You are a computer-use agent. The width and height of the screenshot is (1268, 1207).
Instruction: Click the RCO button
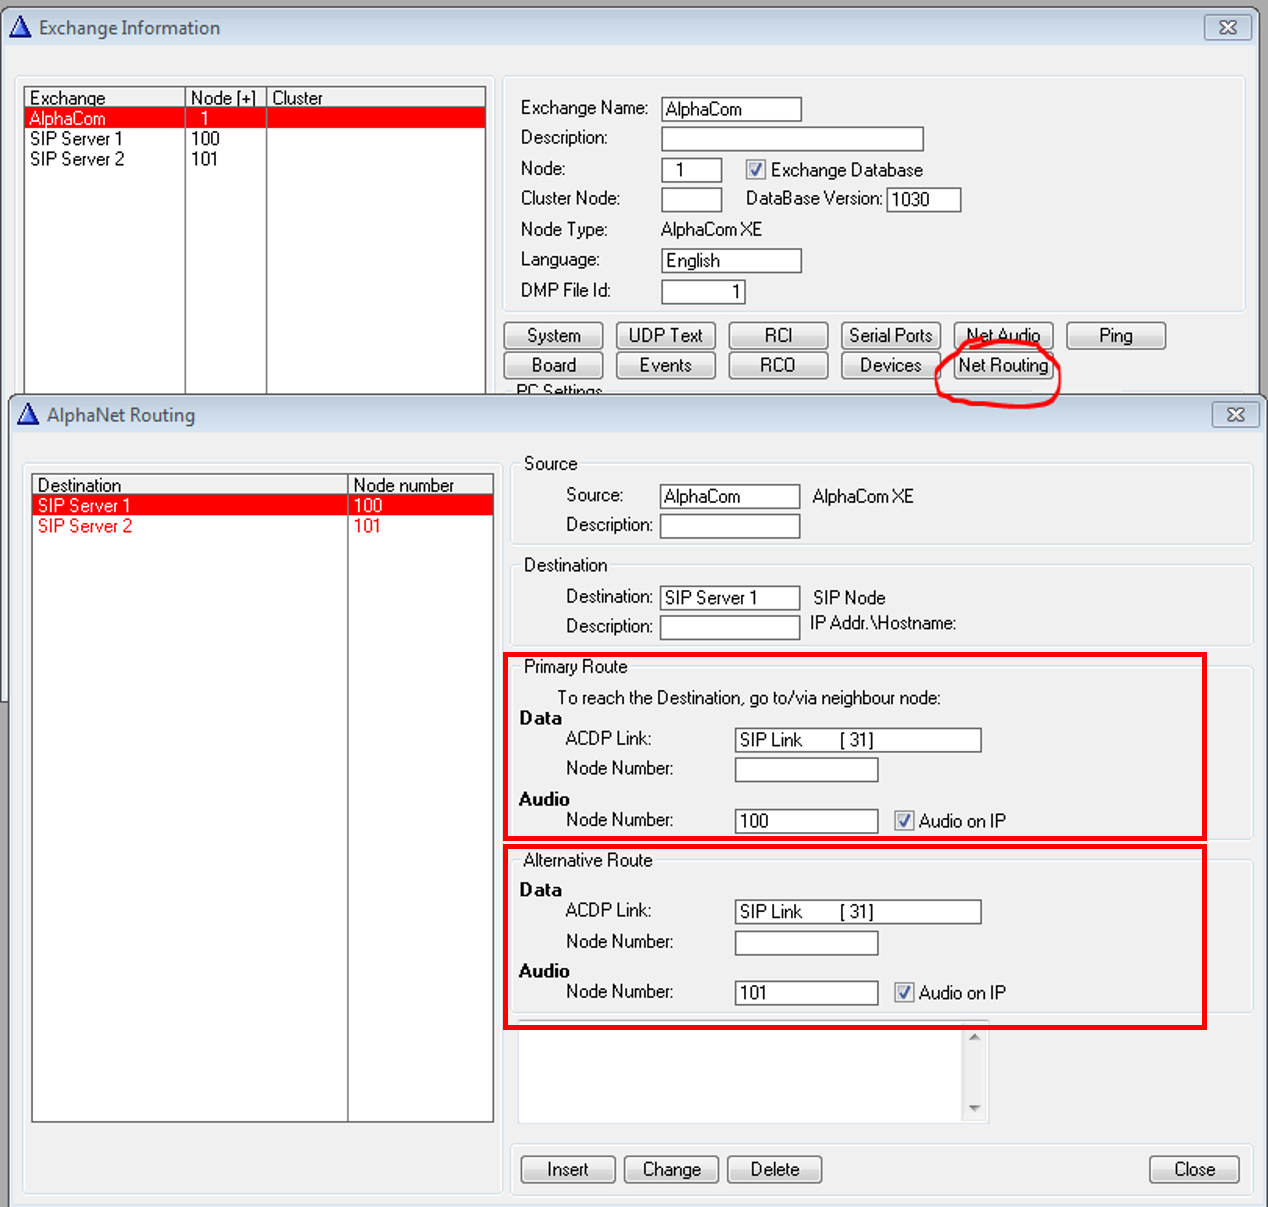[x=778, y=366]
